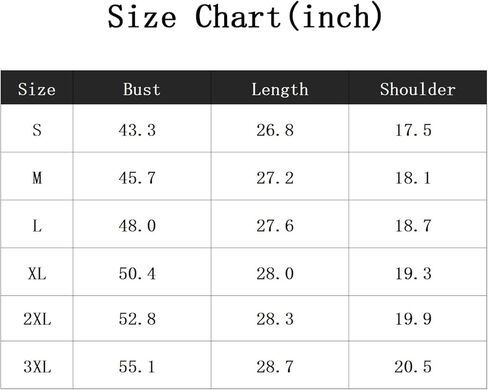Click the XL size row label

(x=37, y=274)
